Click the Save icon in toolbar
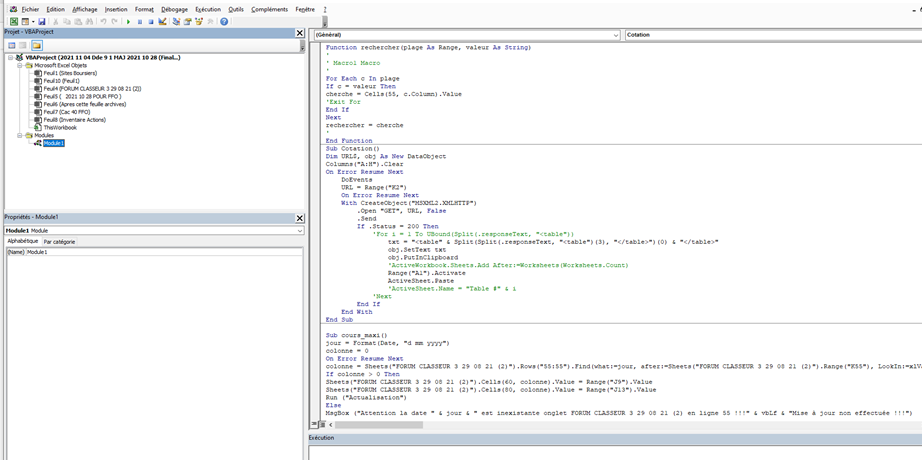 (x=42, y=21)
